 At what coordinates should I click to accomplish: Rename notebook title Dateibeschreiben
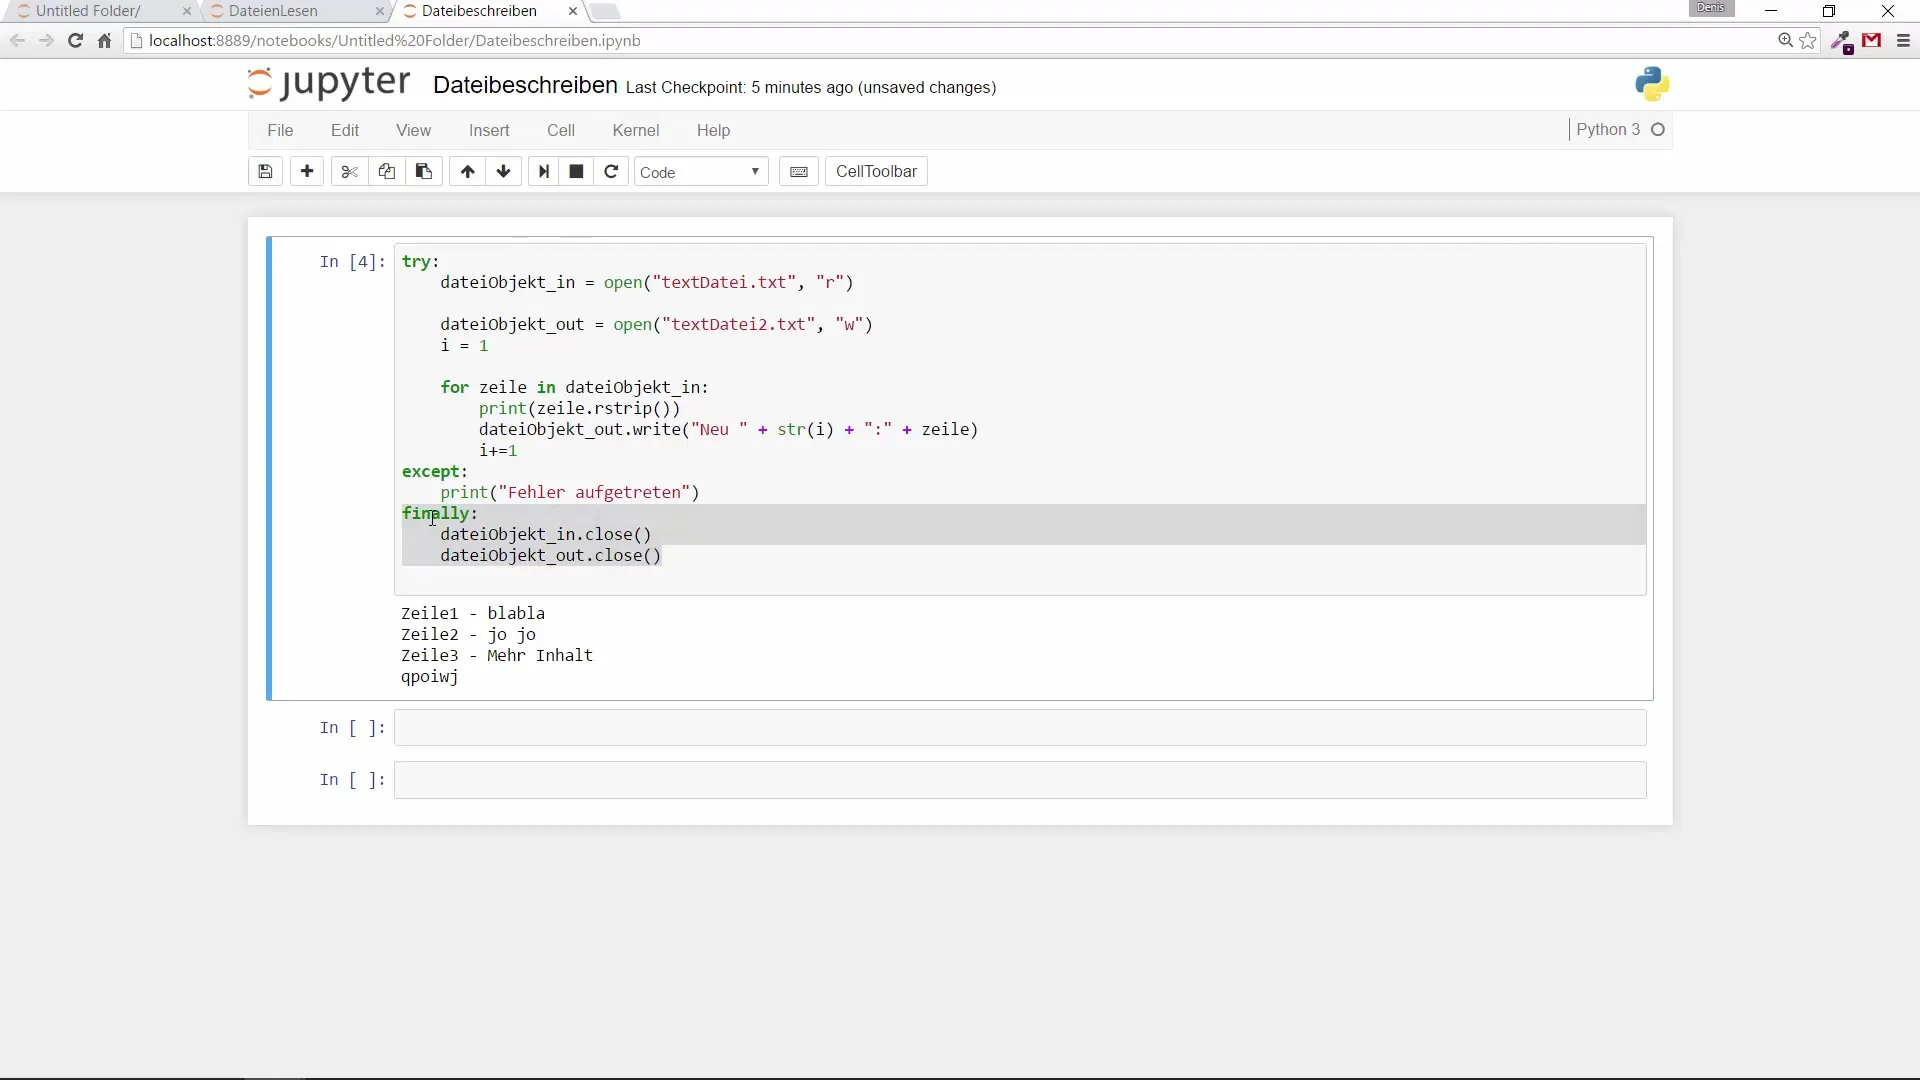tap(525, 85)
